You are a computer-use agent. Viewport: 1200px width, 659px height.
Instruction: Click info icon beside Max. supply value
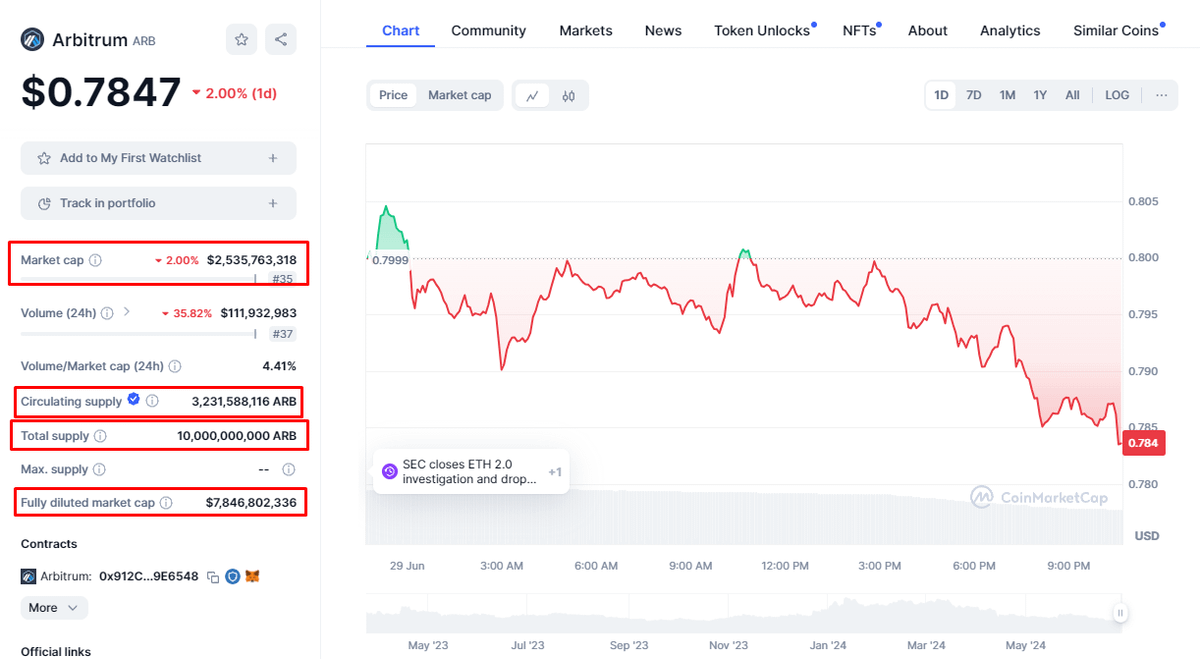pyautogui.click(x=289, y=469)
